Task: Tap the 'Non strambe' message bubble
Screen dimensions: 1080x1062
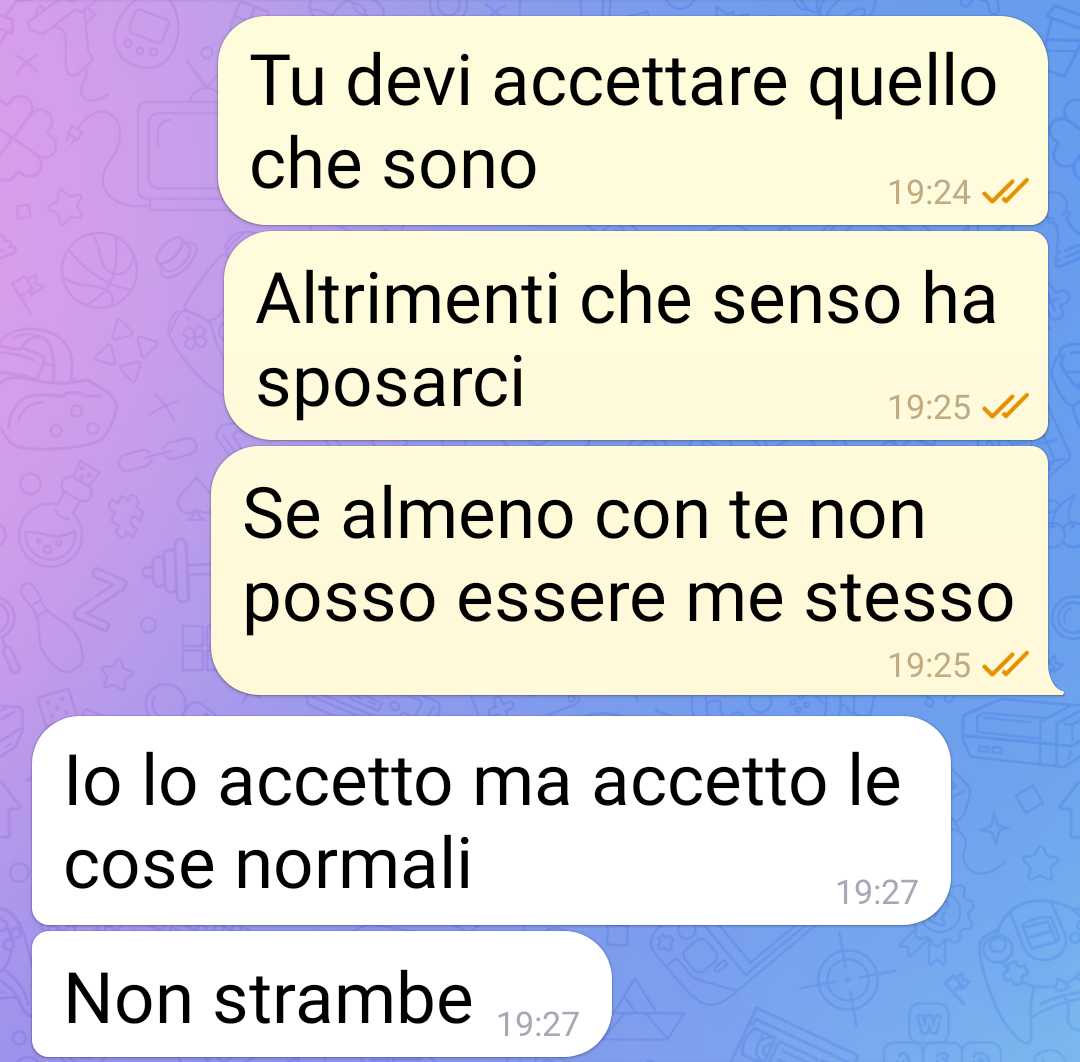Action: click(322, 994)
